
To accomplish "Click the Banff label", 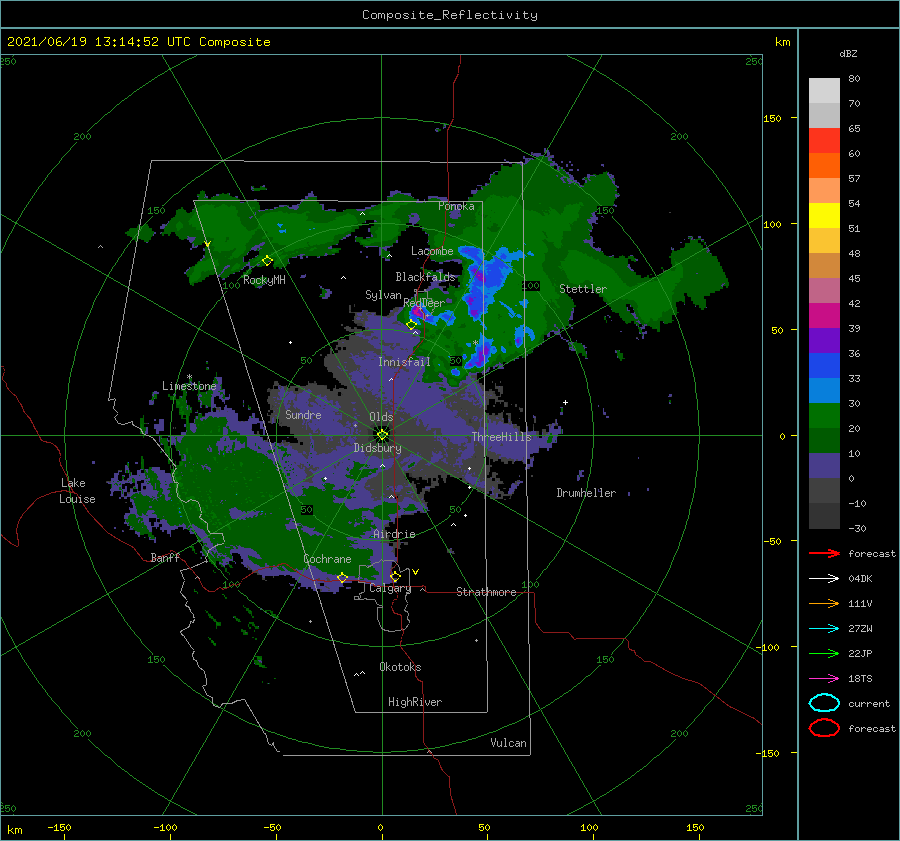I will pos(165,557).
